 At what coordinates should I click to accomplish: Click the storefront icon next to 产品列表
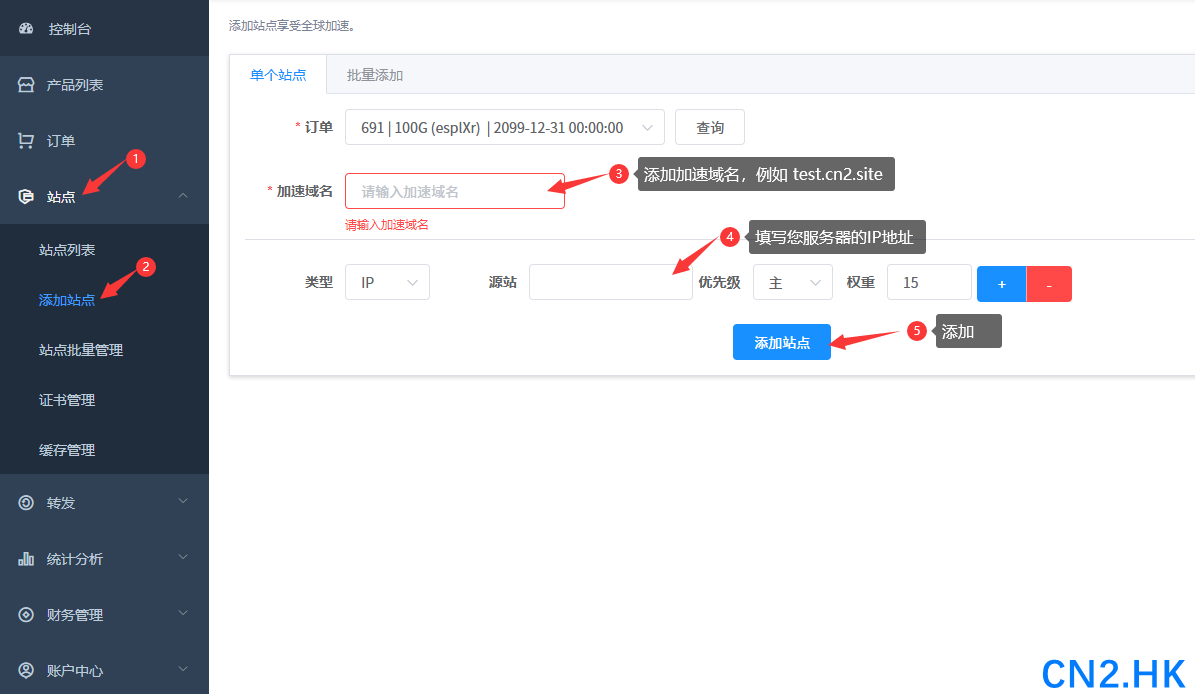click(26, 85)
